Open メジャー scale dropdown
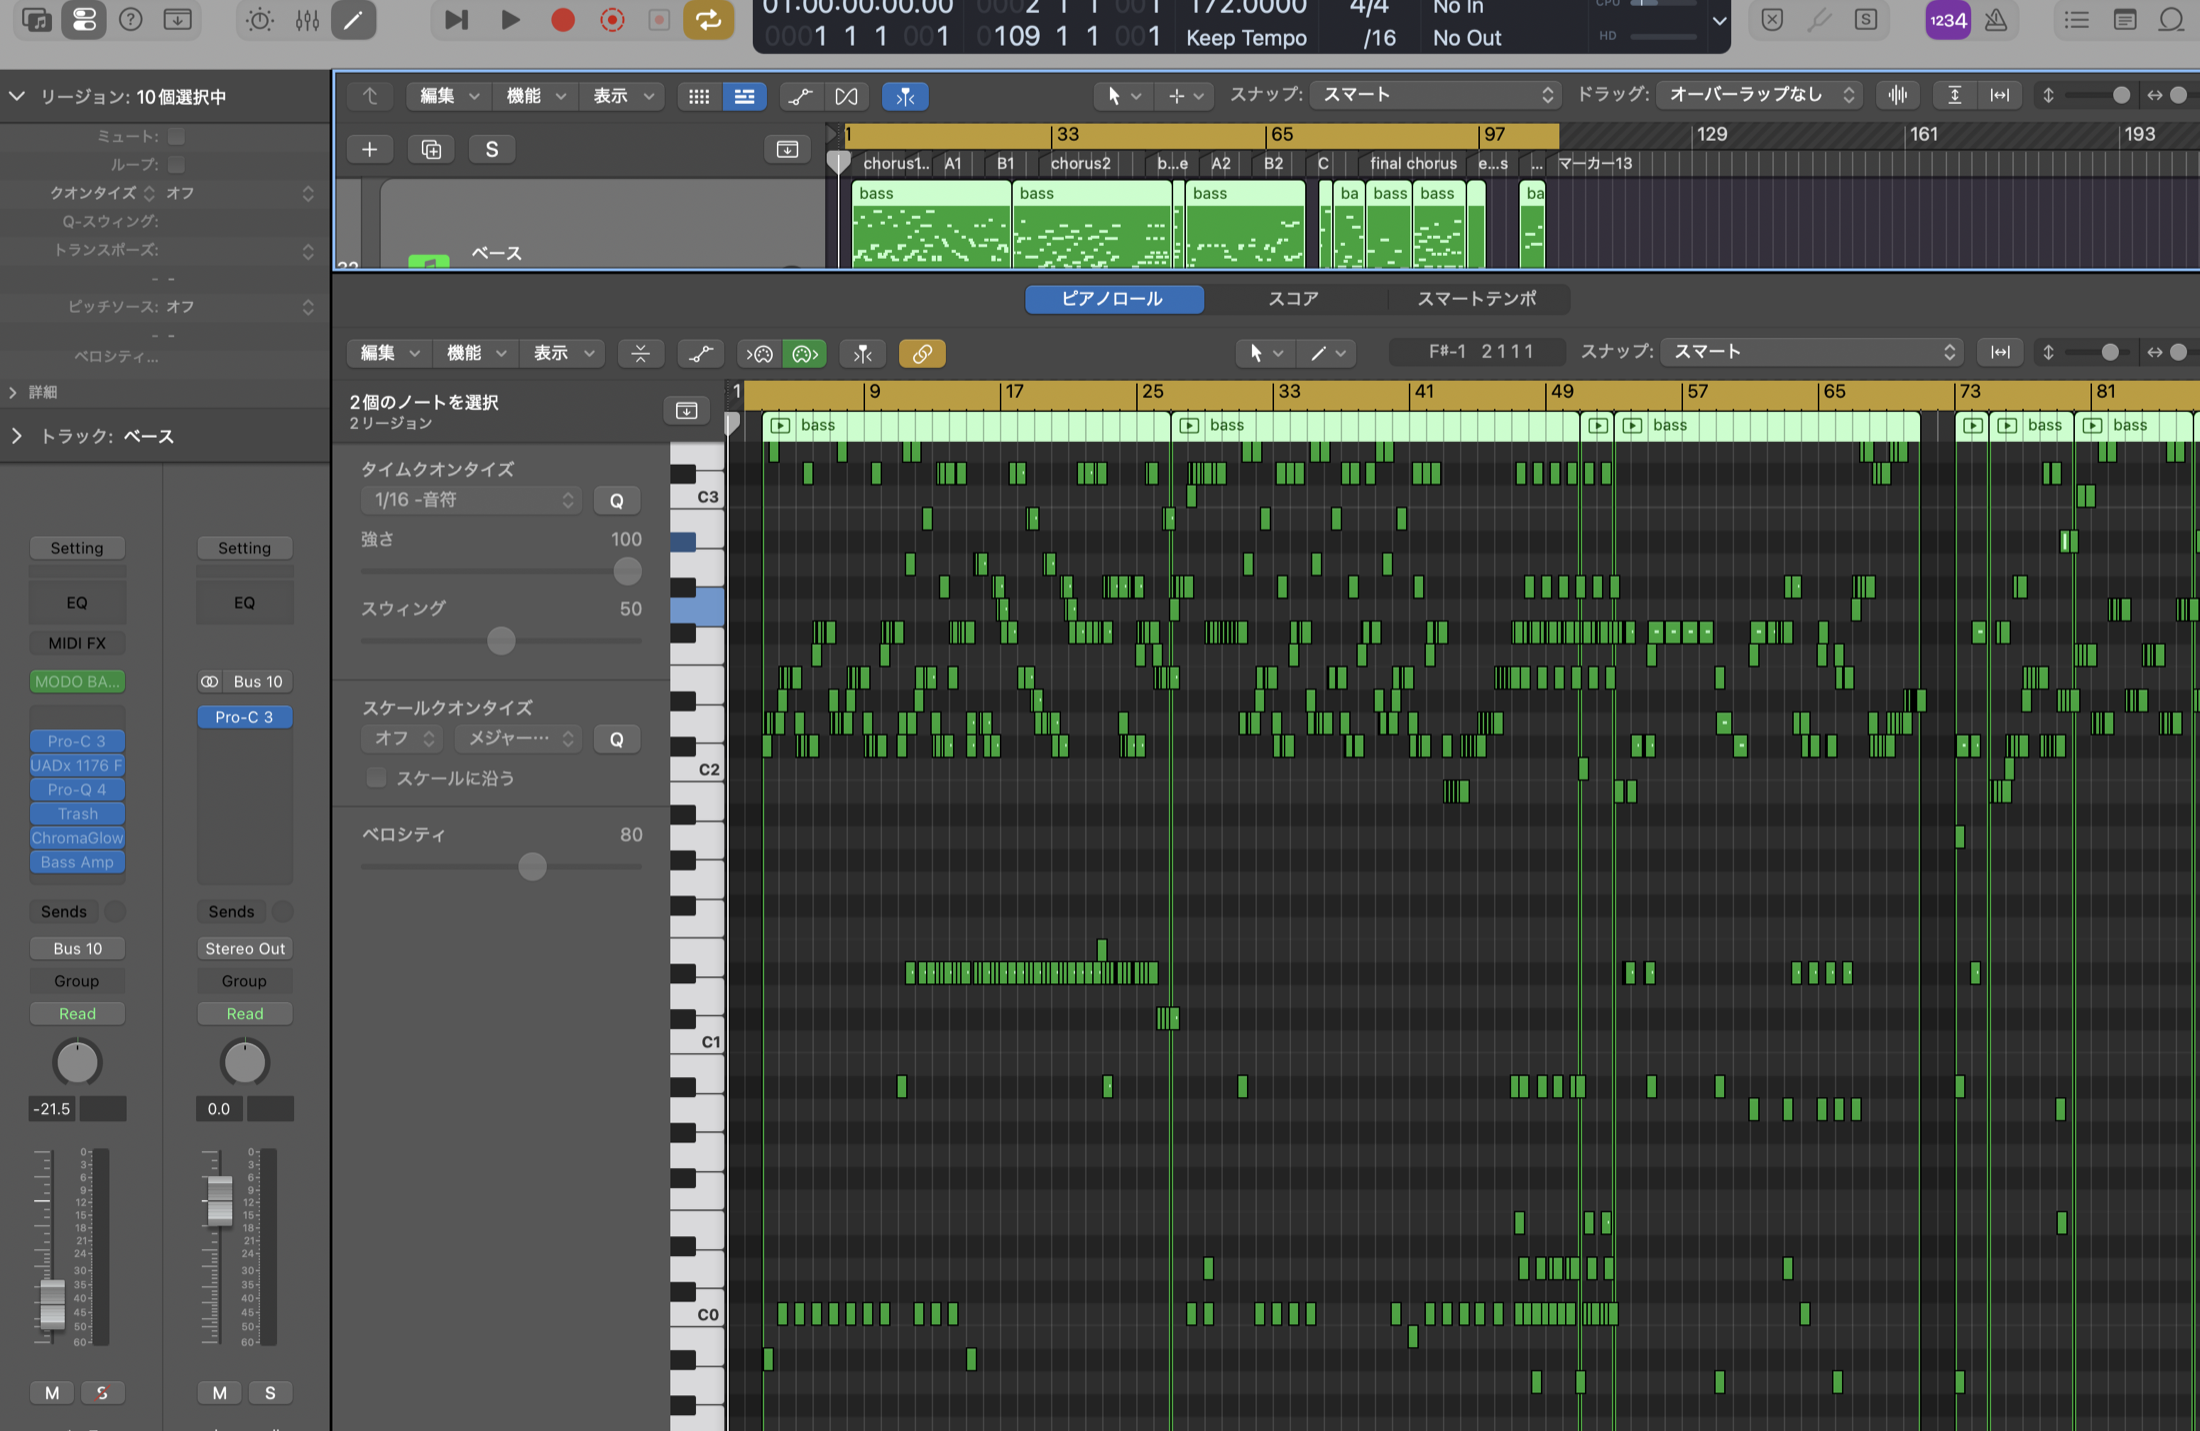This screenshot has height=1431, width=2200. (x=519, y=738)
